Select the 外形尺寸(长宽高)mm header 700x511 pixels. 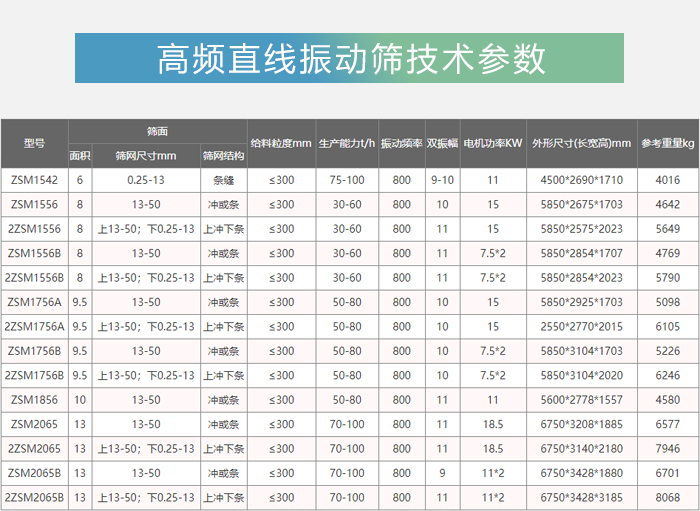[581, 143]
